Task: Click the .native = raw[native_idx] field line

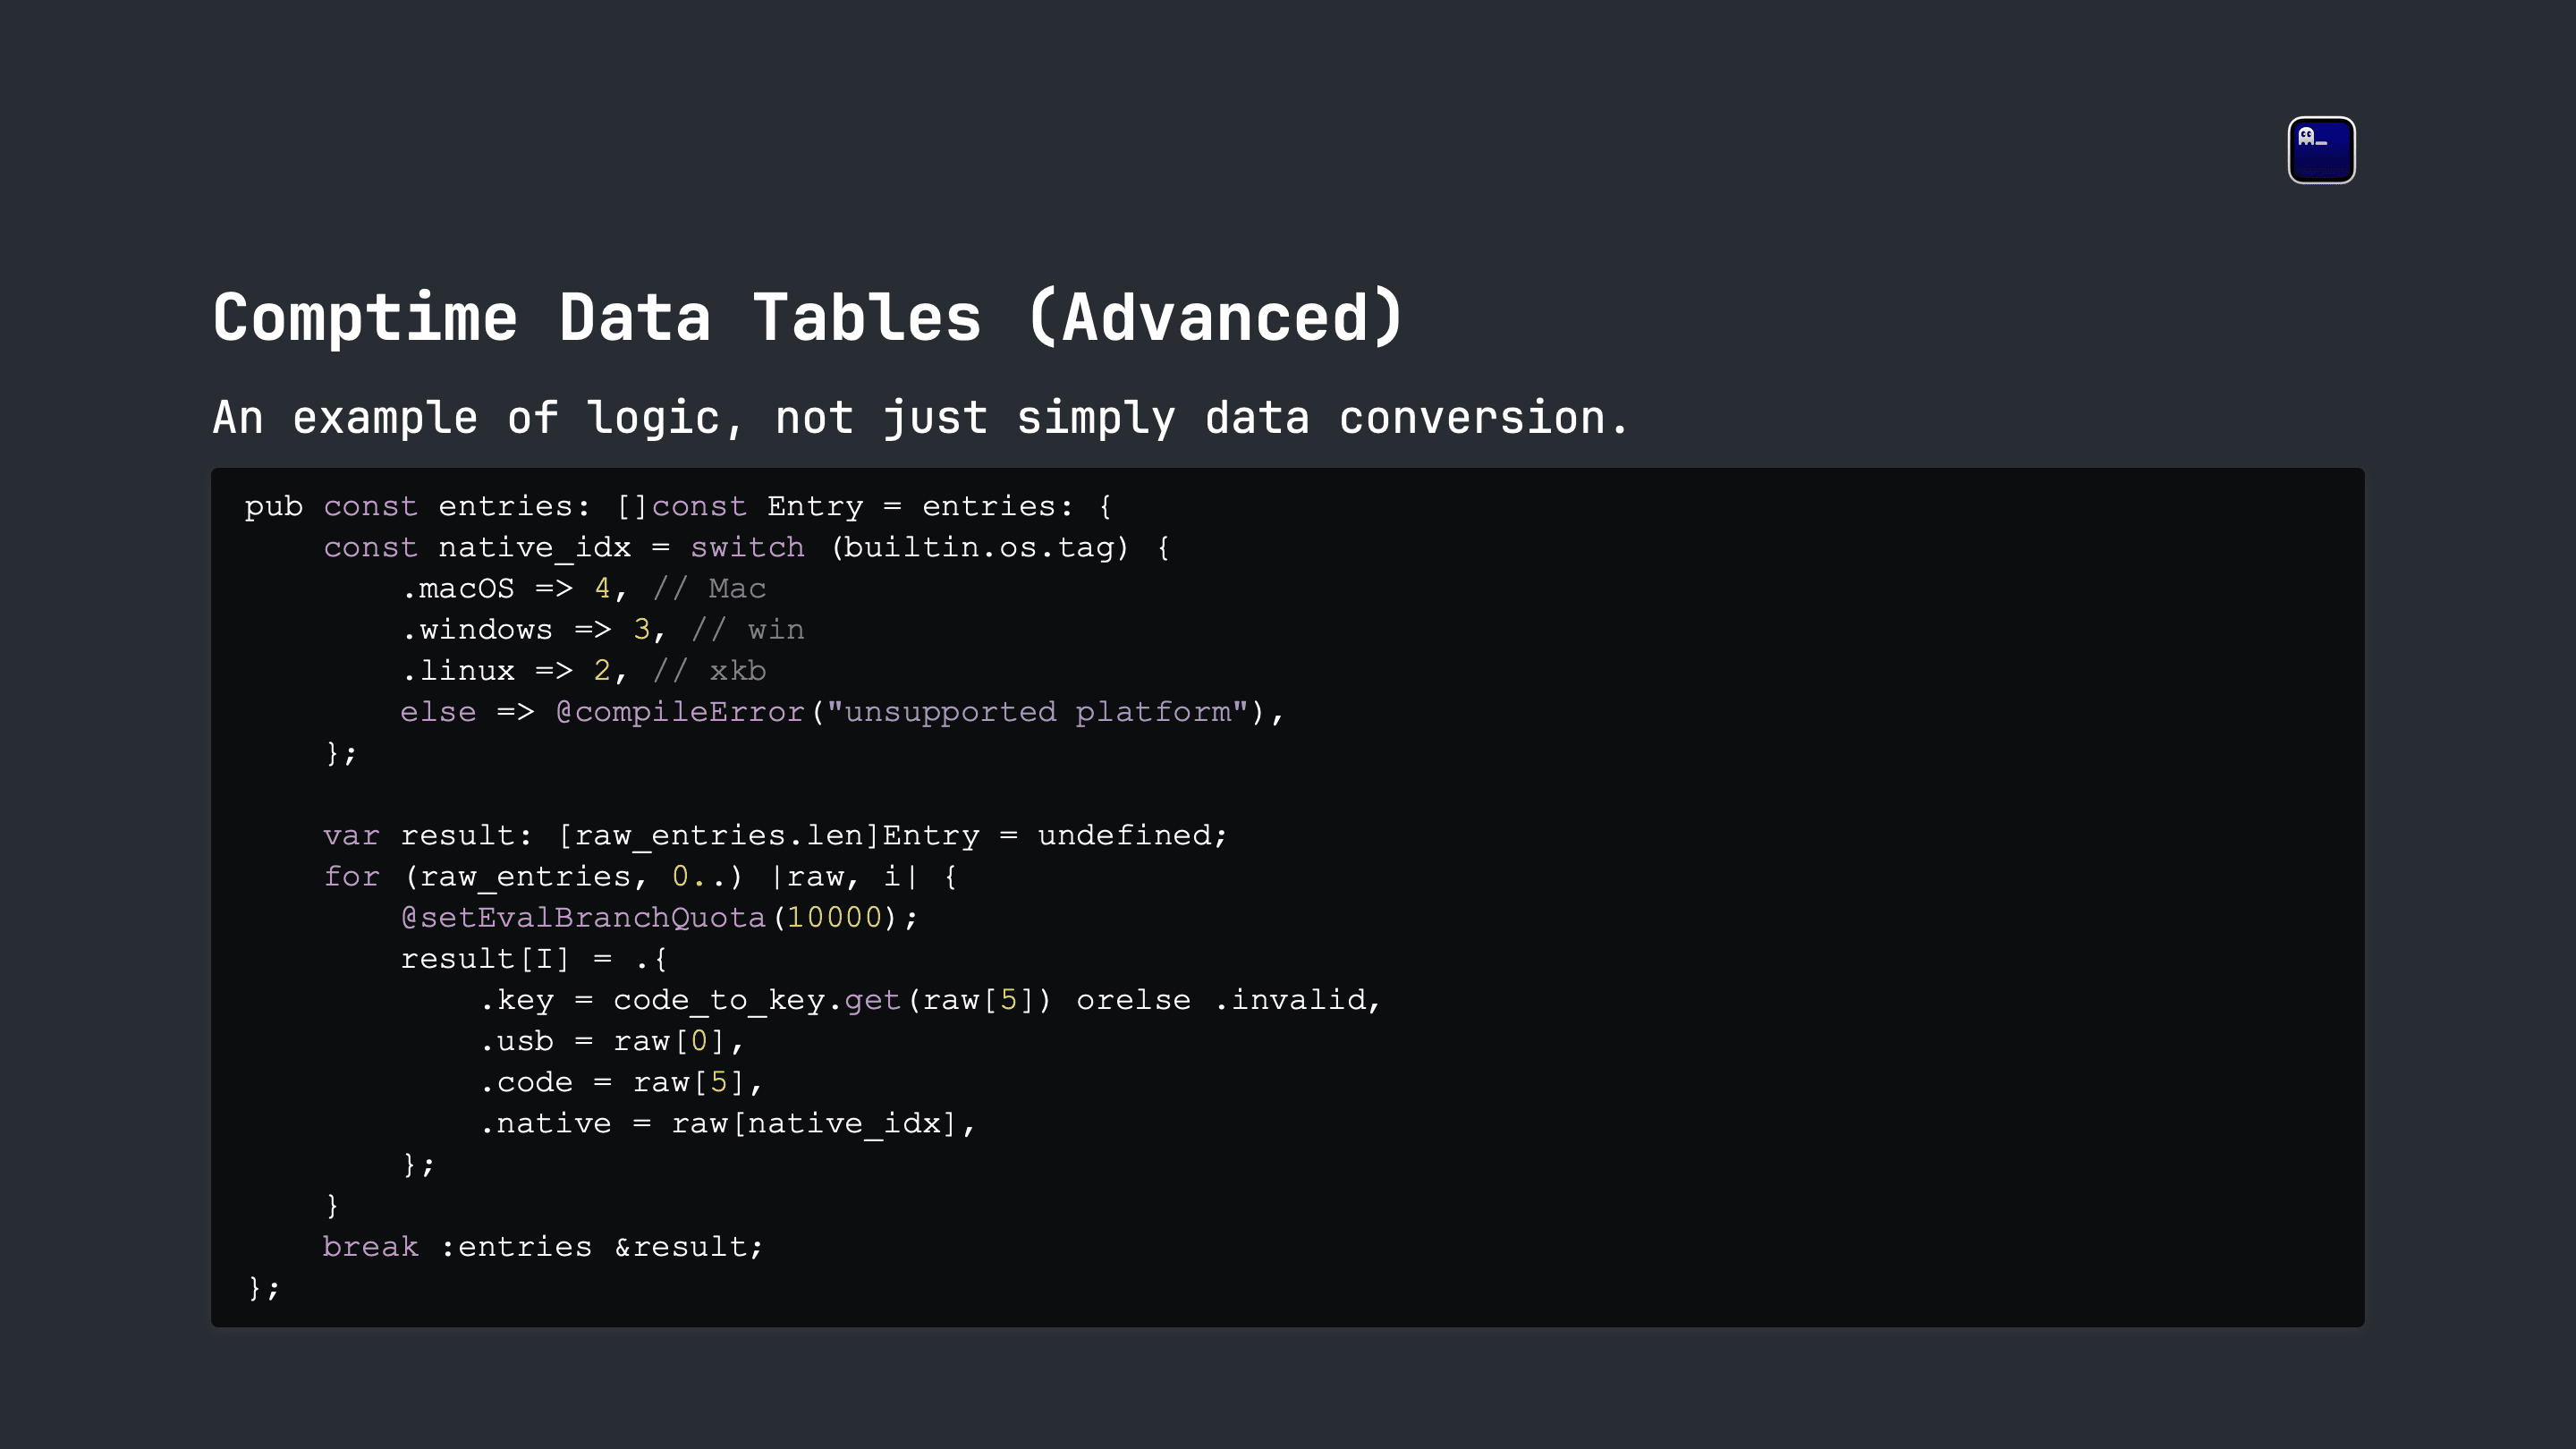Action: pyautogui.click(x=728, y=1123)
